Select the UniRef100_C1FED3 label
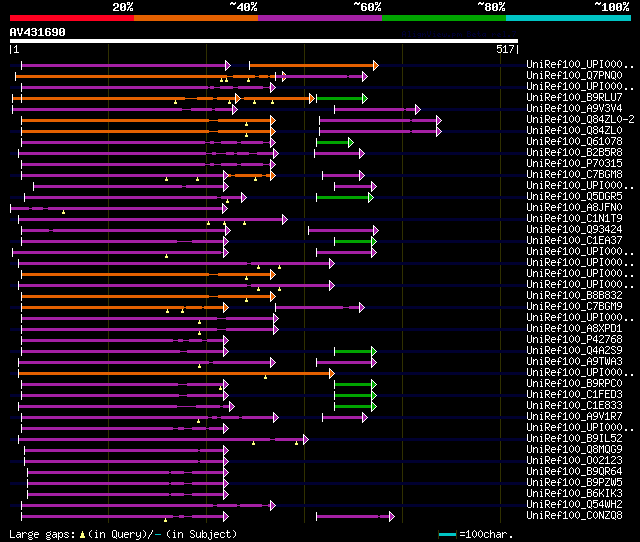 (574, 395)
